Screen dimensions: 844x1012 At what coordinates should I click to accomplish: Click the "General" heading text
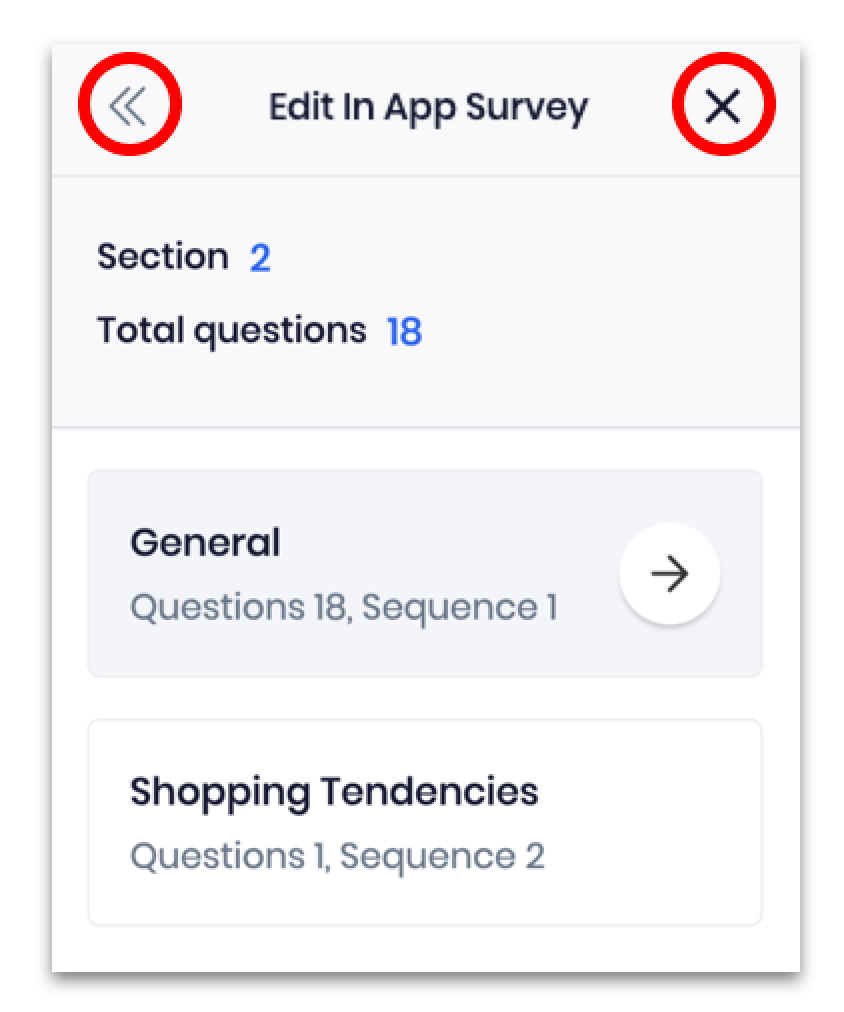pos(205,543)
